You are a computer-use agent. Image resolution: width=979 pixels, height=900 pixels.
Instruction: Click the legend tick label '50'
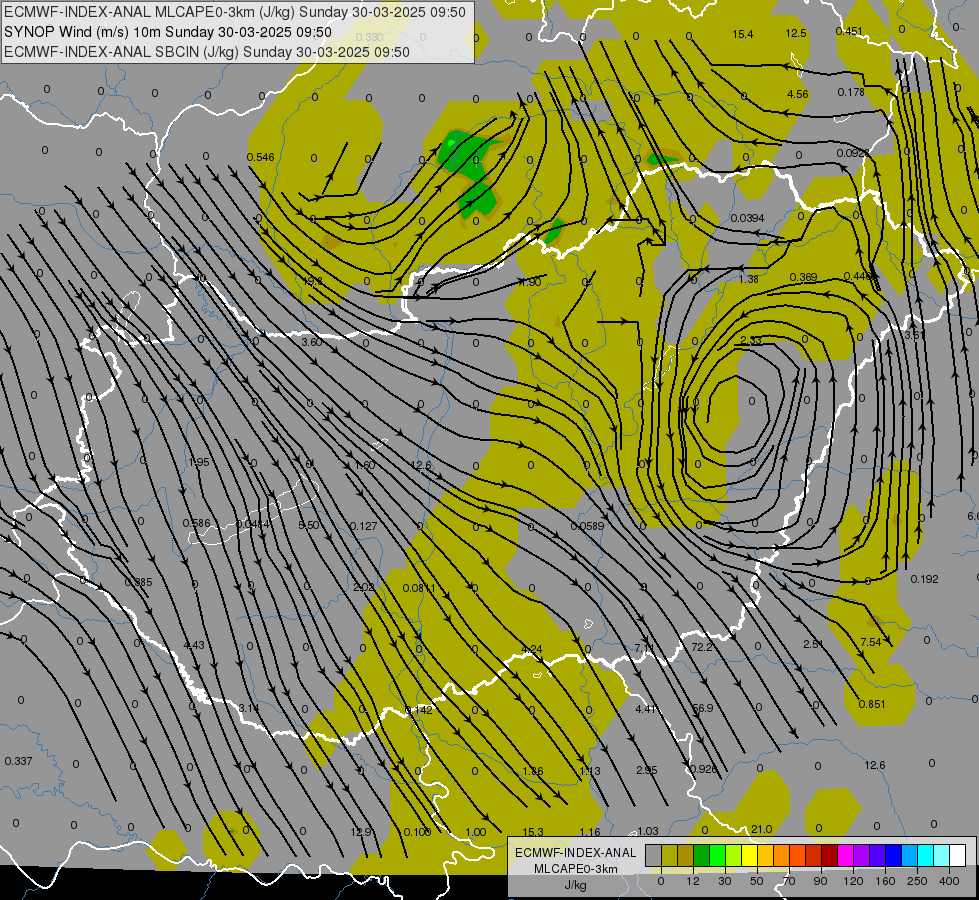point(756,881)
